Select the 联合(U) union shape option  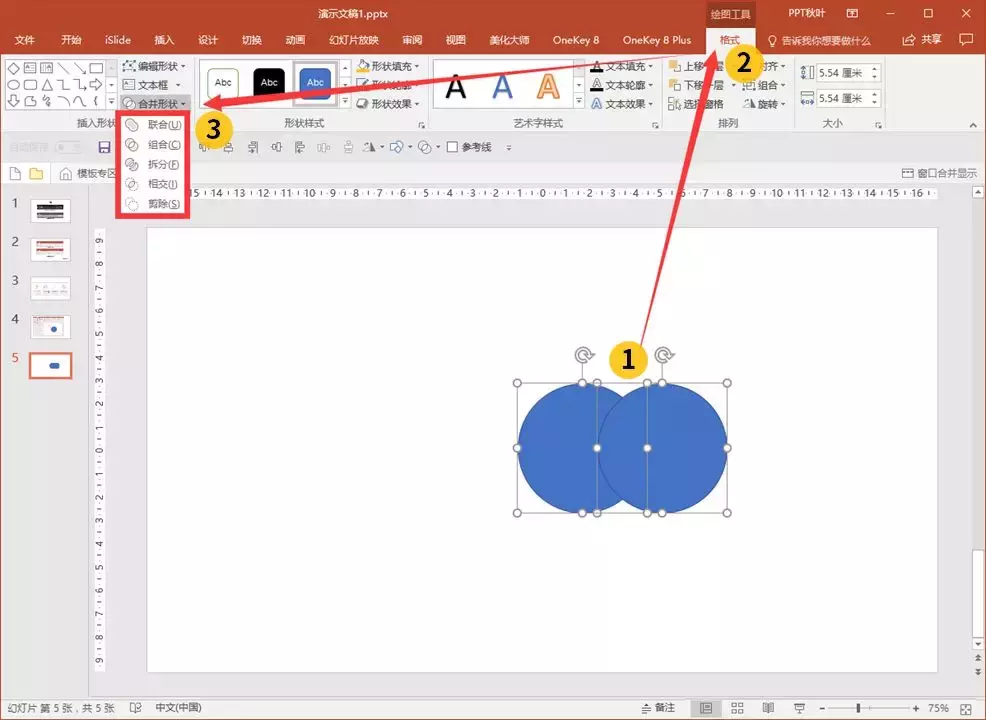pyautogui.click(x=153, y=125)
